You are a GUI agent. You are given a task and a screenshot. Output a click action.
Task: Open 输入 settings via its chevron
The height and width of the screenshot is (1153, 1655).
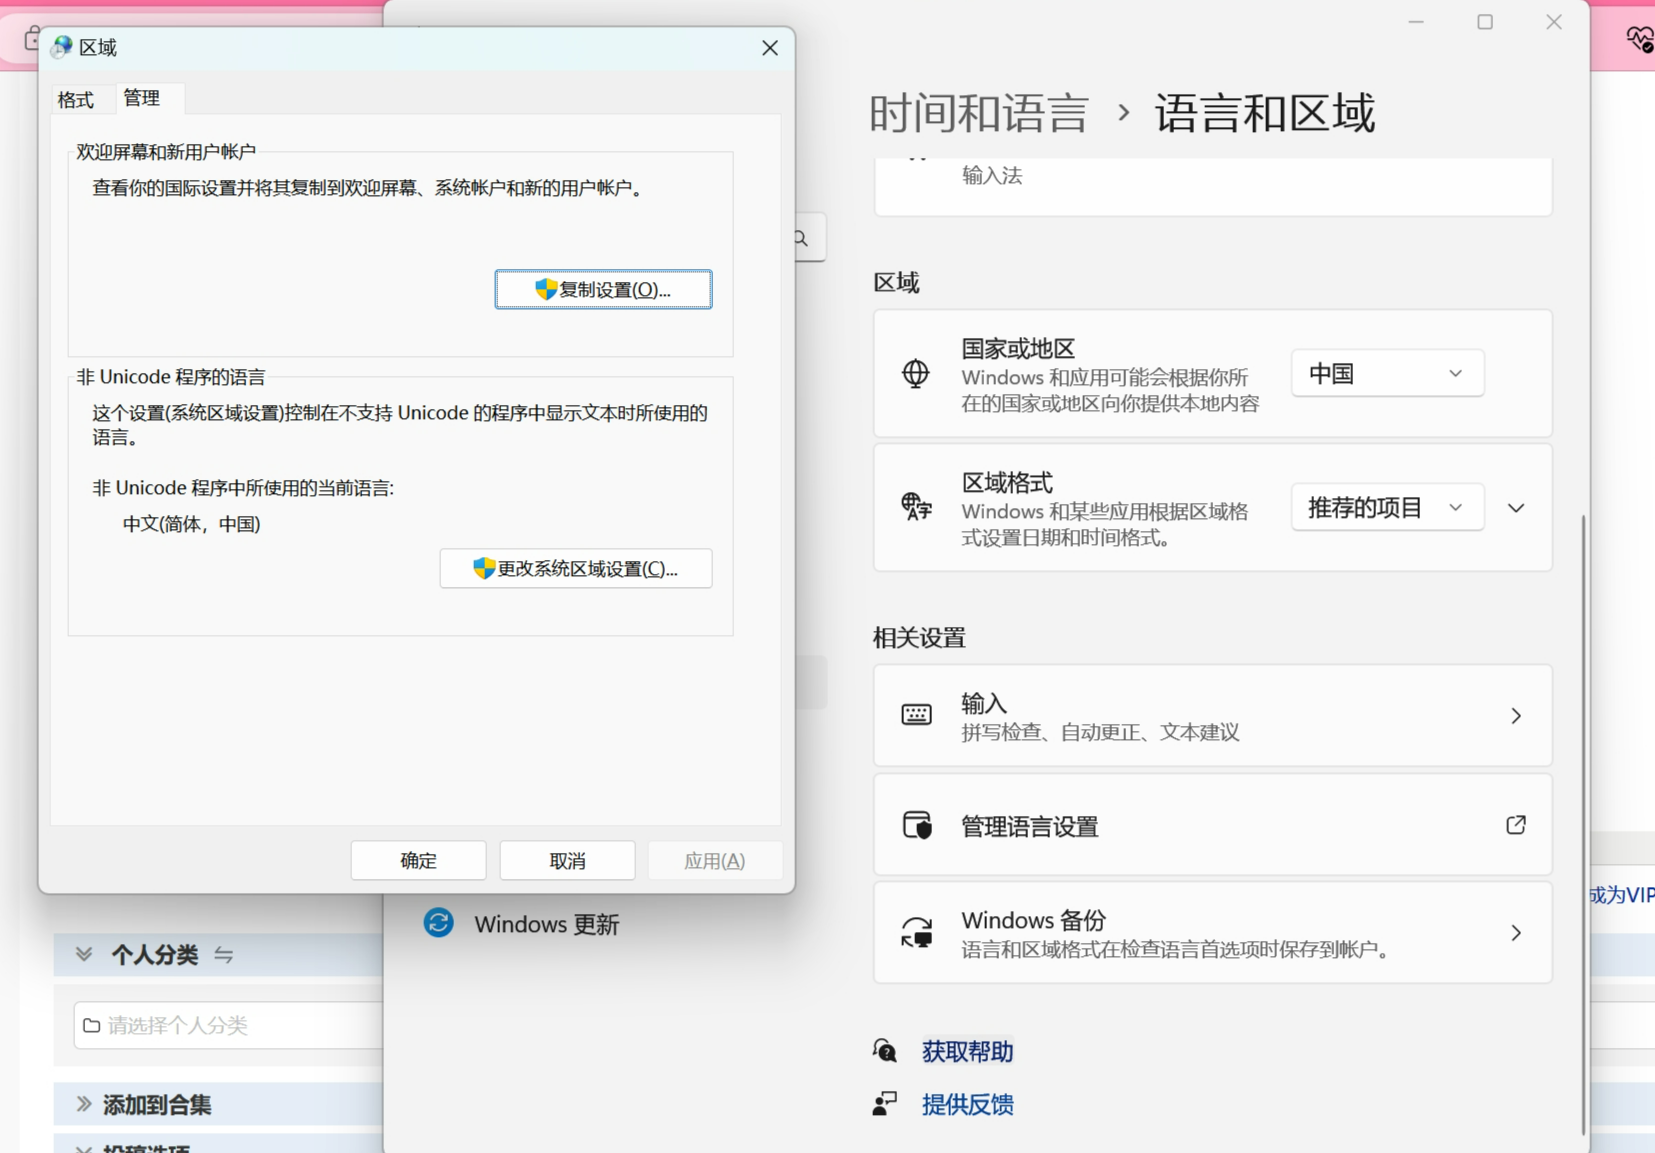coord(1516,716)
